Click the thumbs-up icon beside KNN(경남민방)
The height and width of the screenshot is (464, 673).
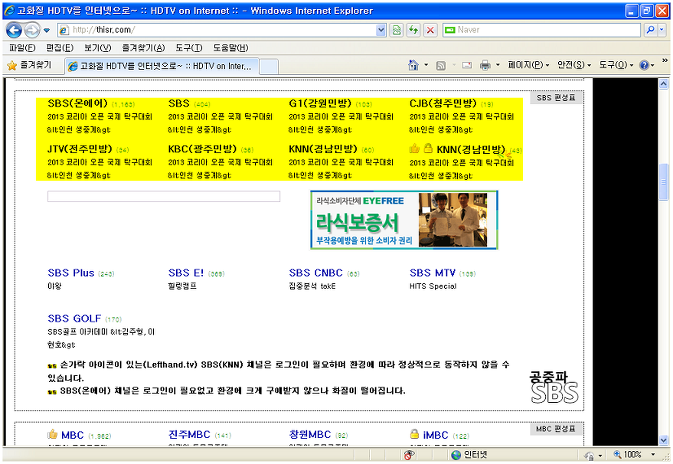pos(414,149)
